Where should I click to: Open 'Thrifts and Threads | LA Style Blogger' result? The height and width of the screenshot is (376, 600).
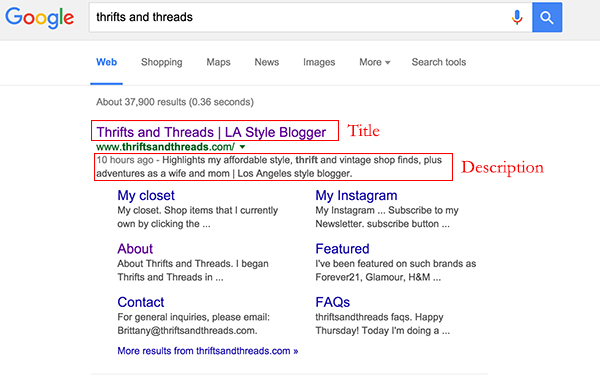pyautogui.click(x=211, y=132)
